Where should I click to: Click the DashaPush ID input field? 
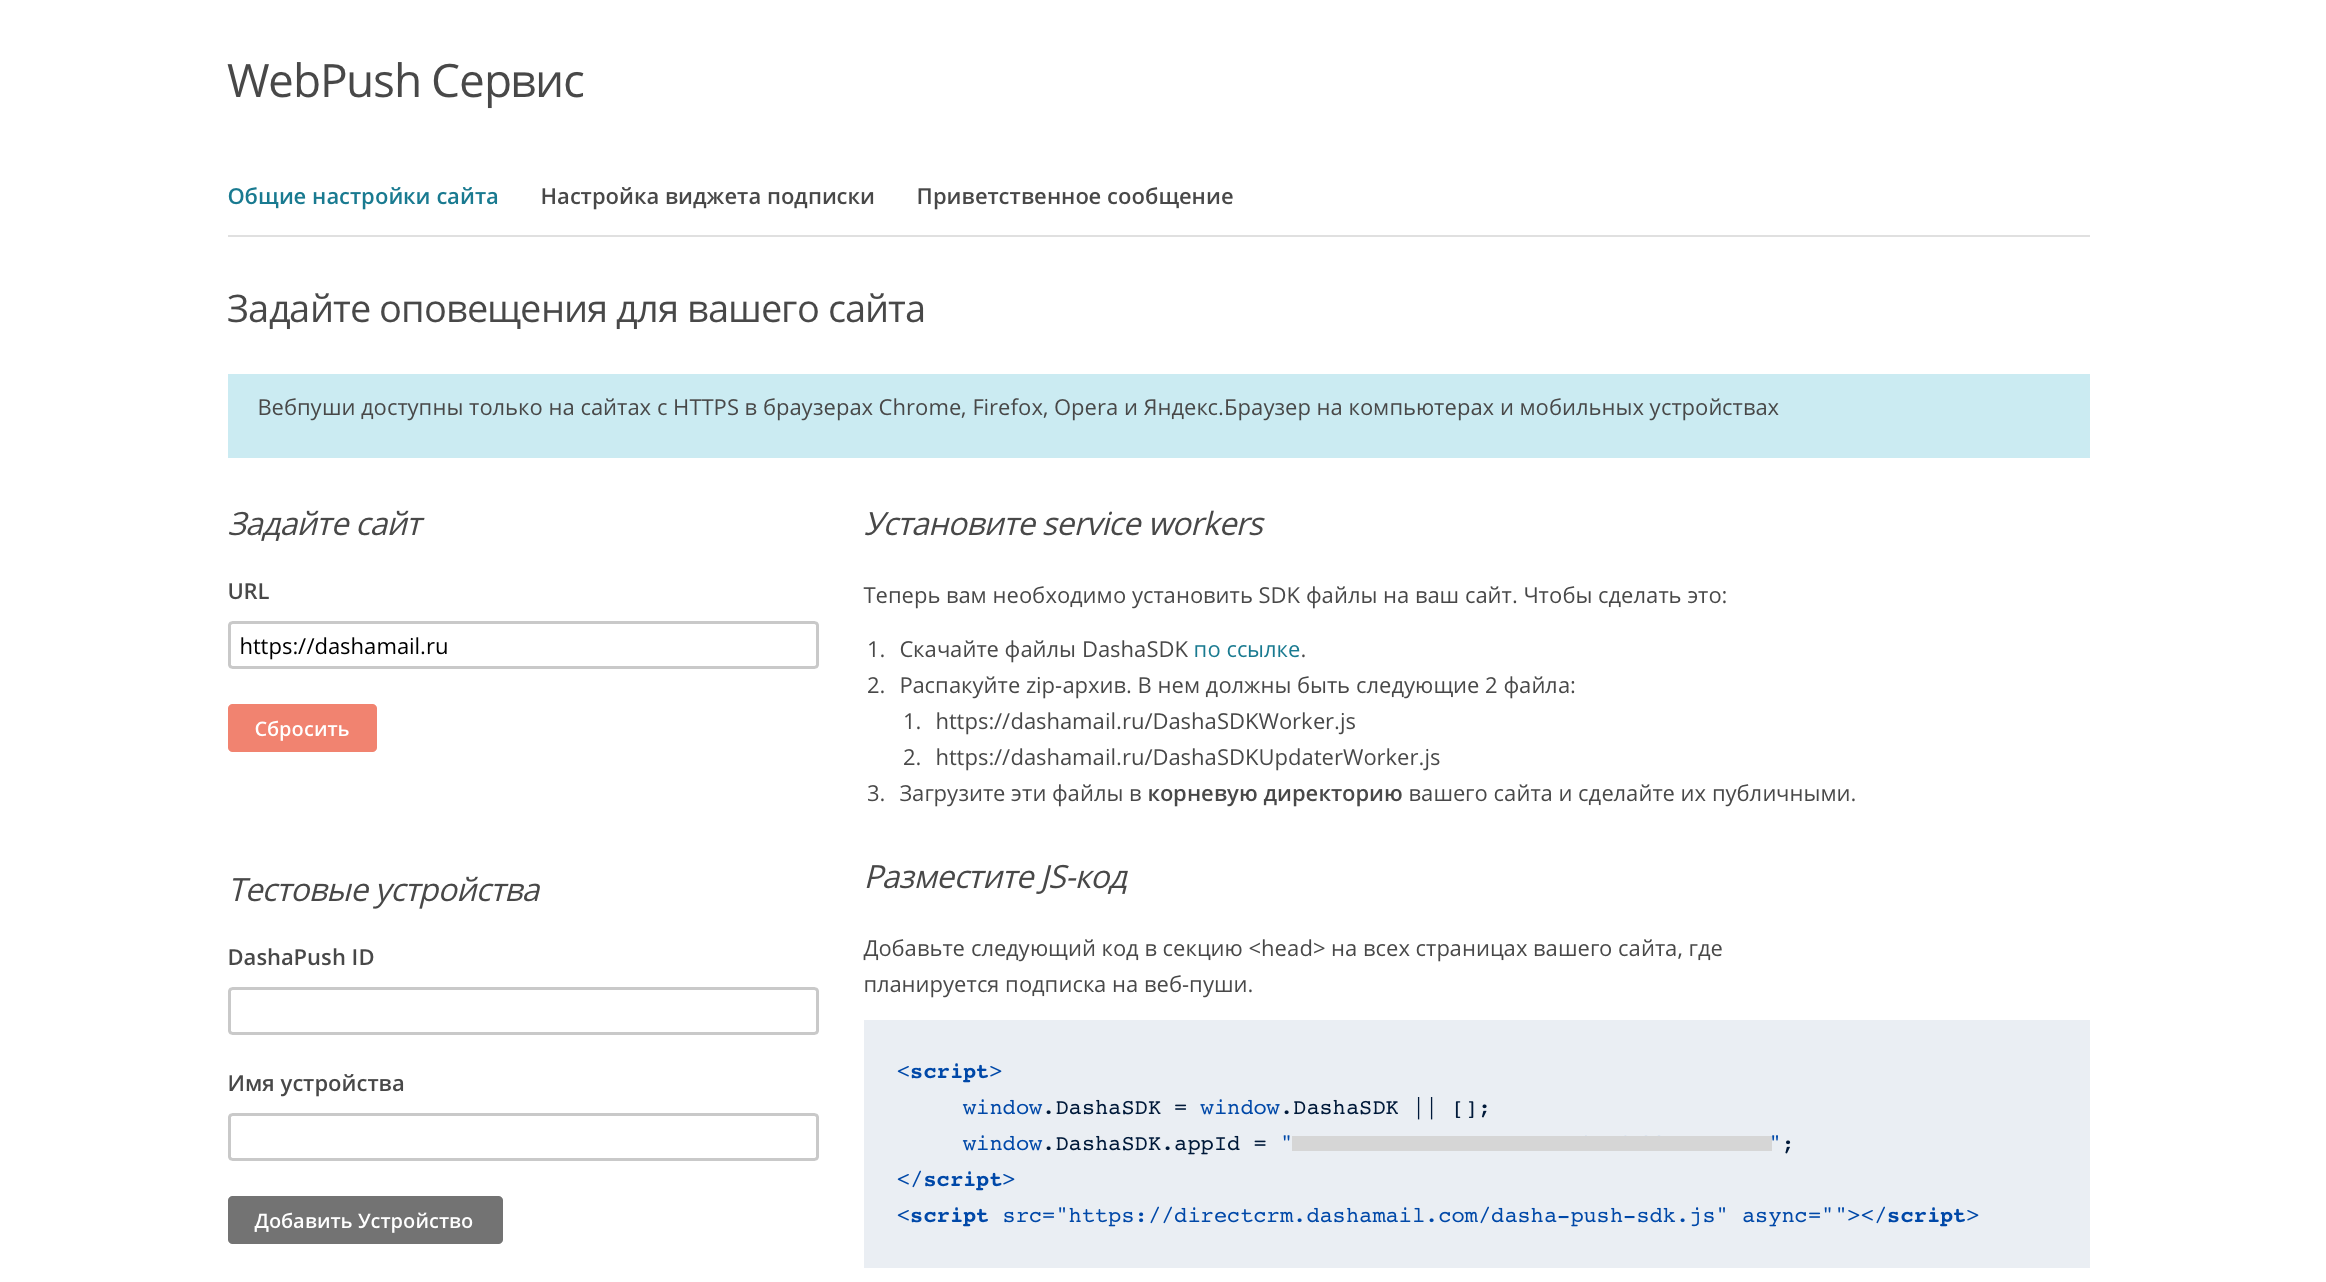coord(522,1011)
